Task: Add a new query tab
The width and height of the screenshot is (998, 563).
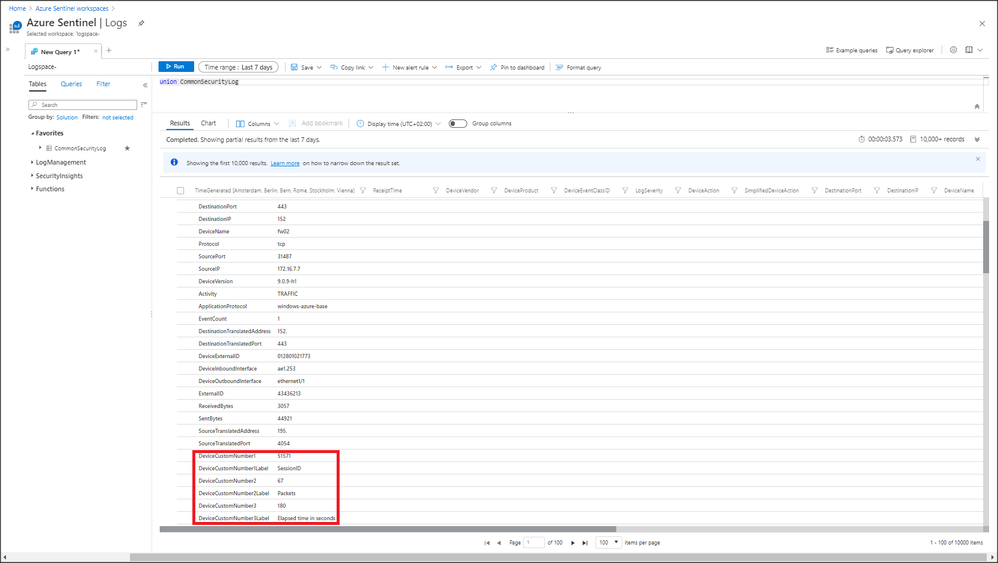Action: 109,51
